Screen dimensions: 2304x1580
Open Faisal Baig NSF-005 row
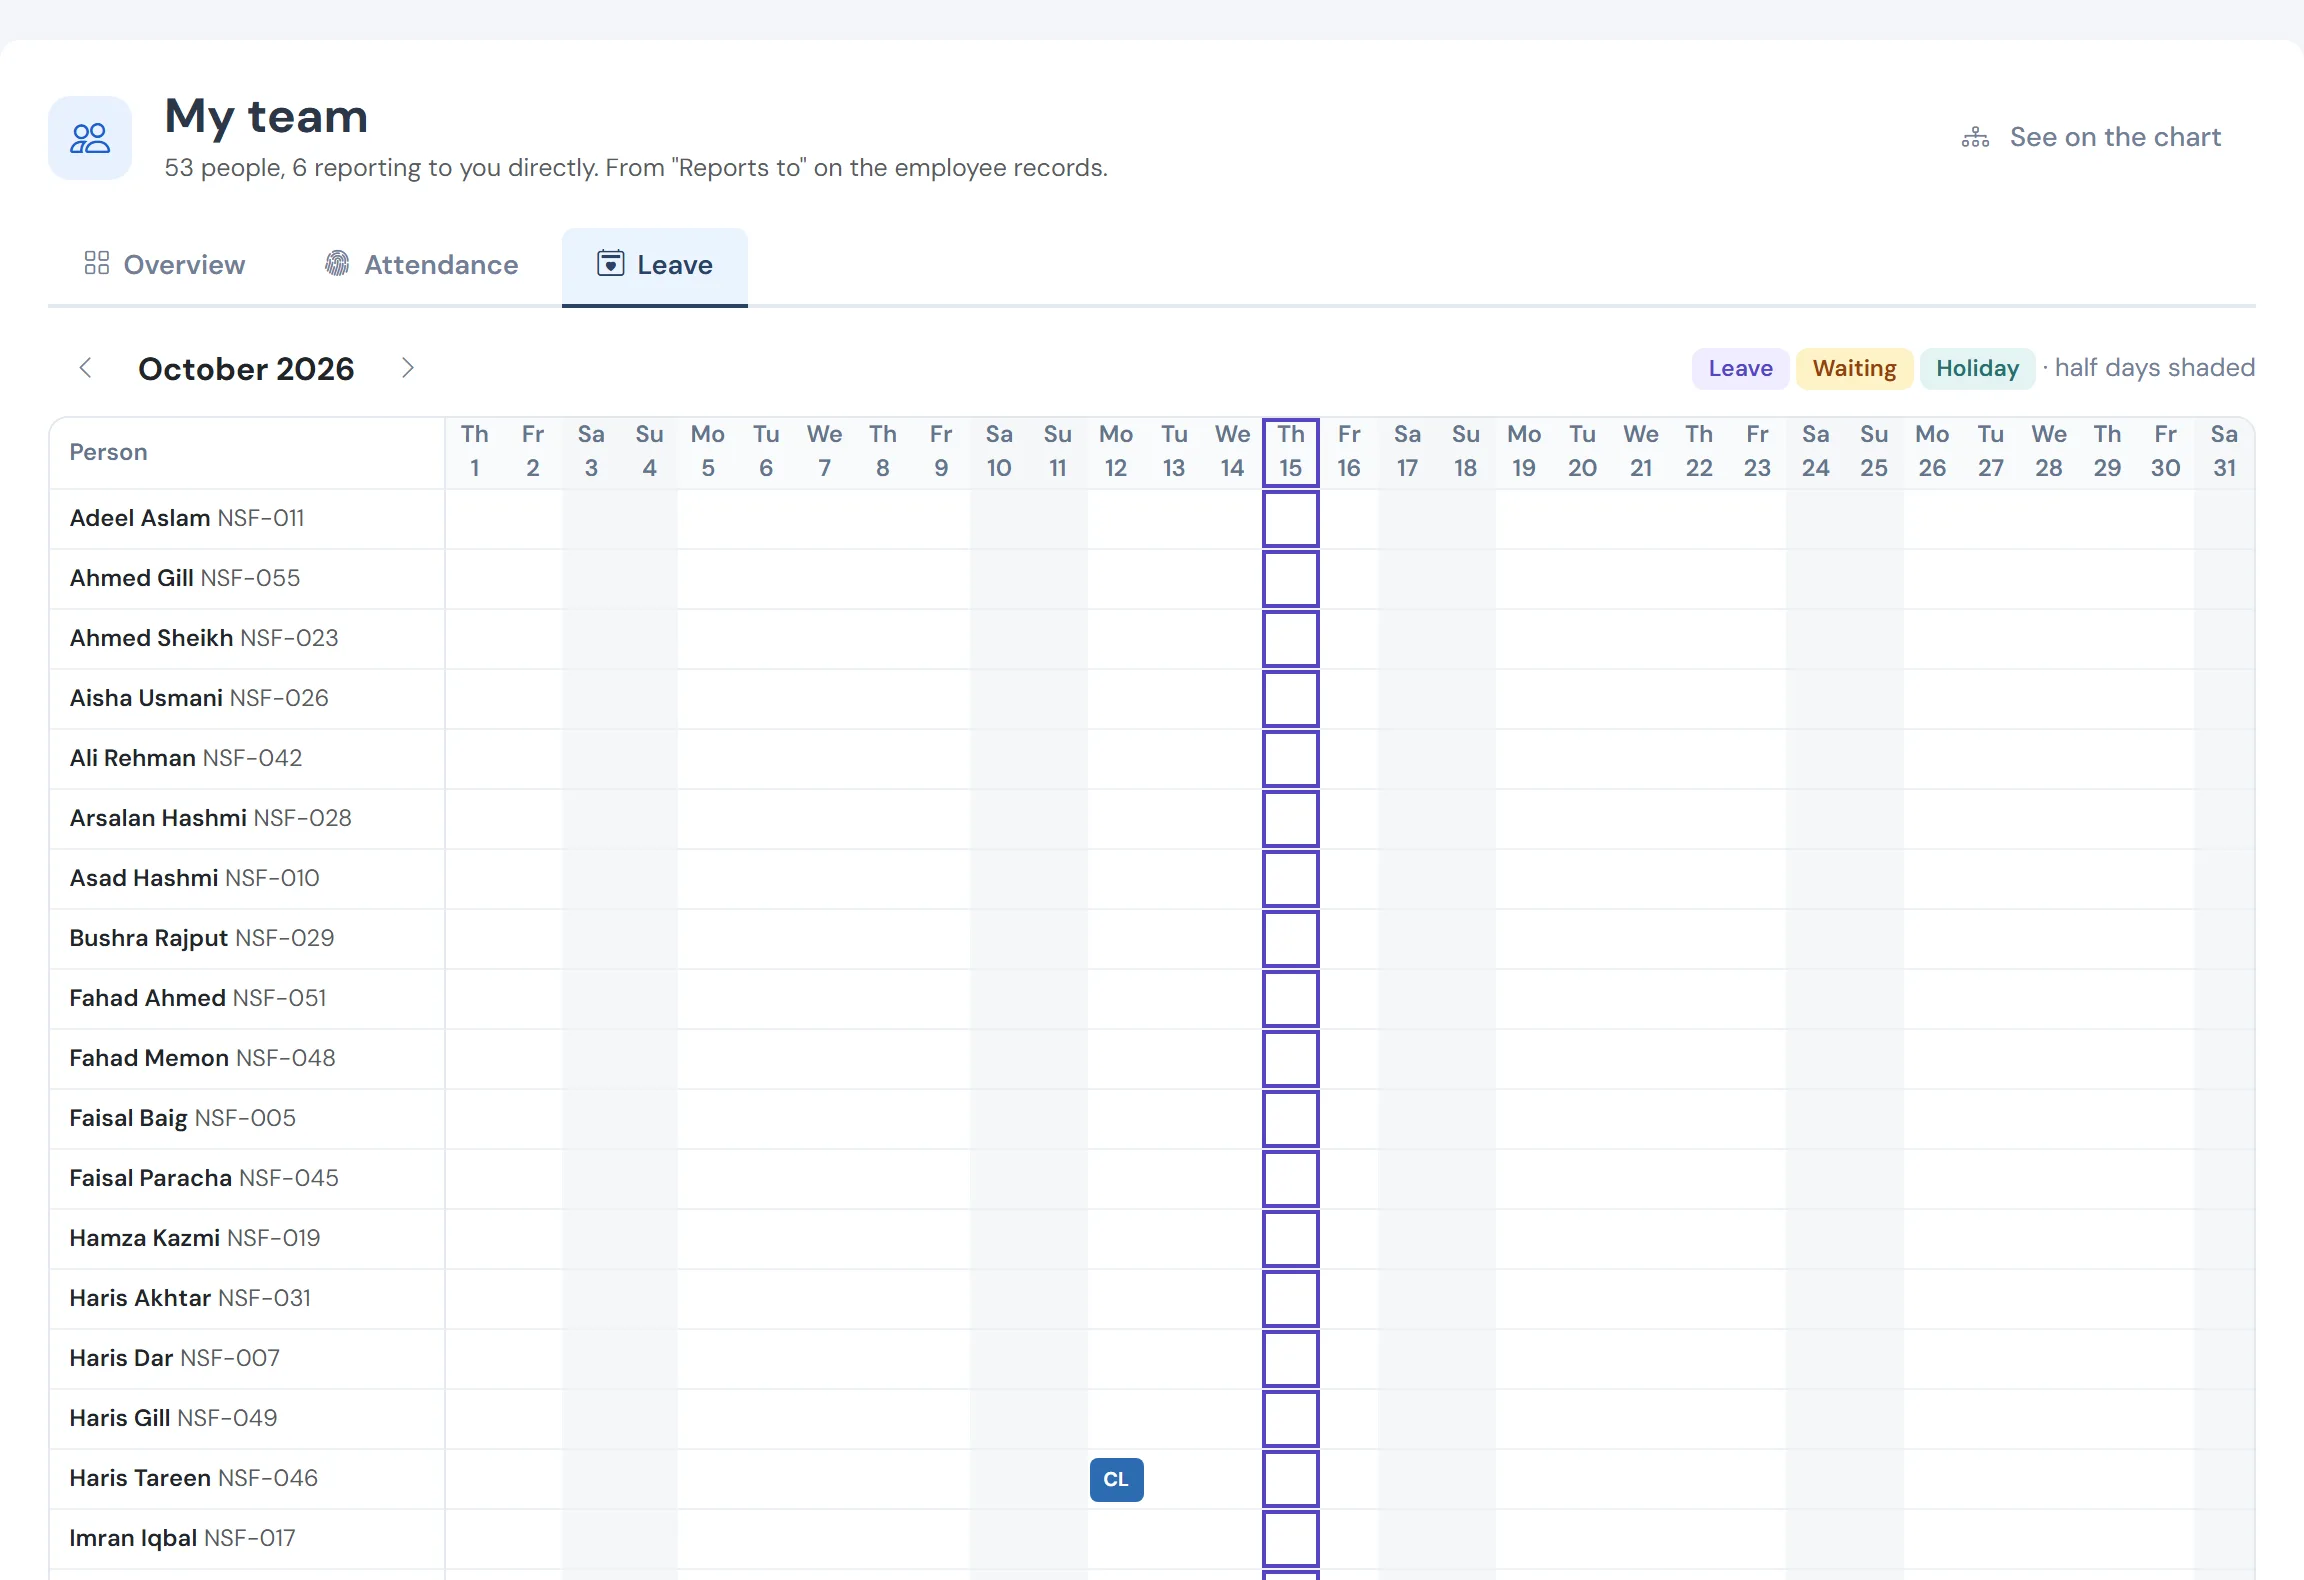1152,1119
